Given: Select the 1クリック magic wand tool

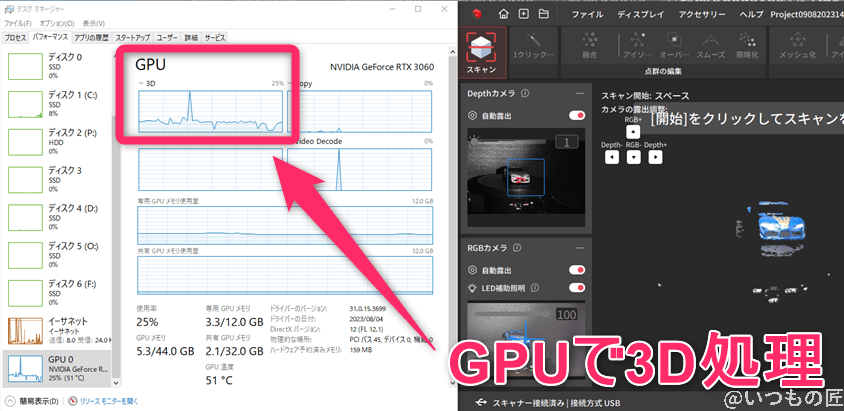Looking at the screenshot, I should [533, 46].
